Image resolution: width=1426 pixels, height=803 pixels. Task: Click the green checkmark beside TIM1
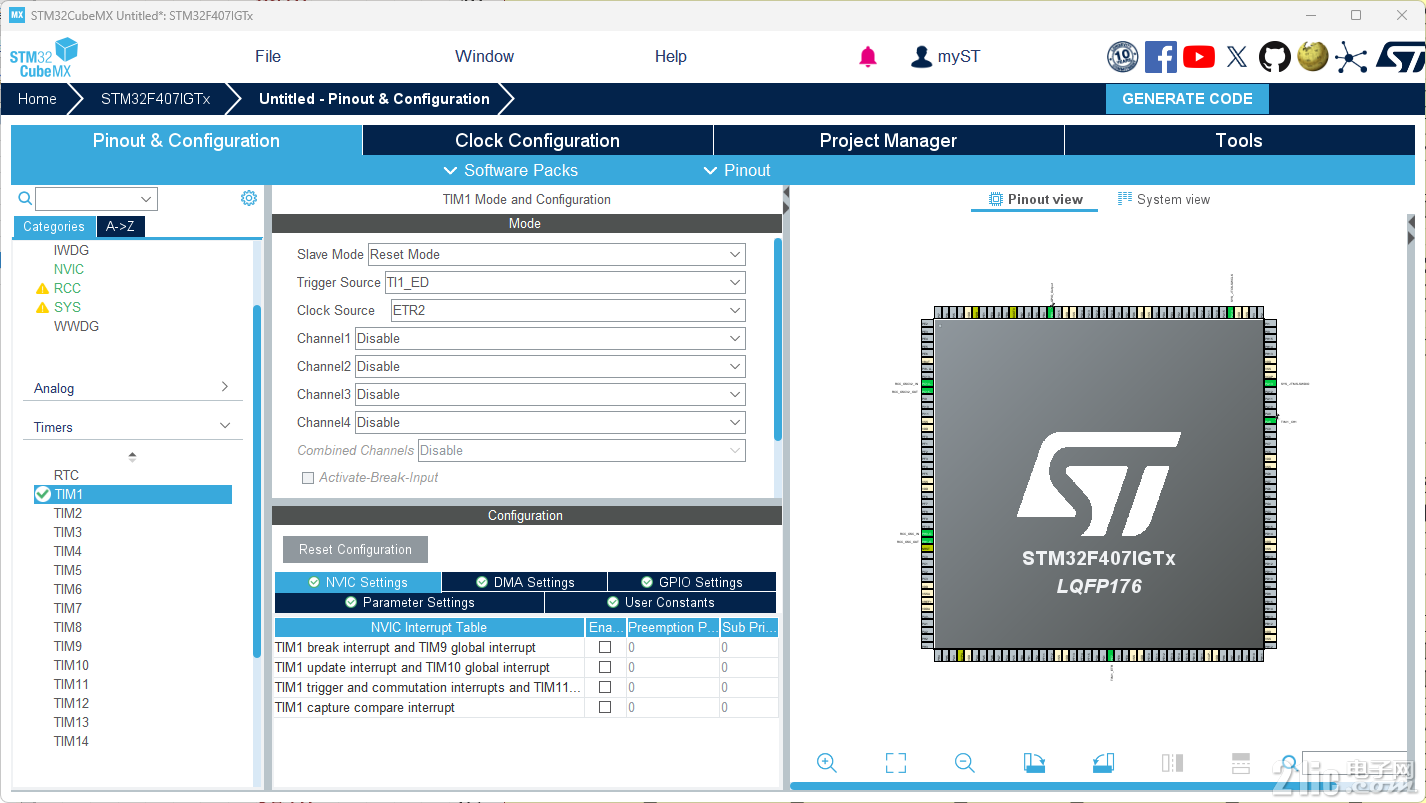click(43, 494)
